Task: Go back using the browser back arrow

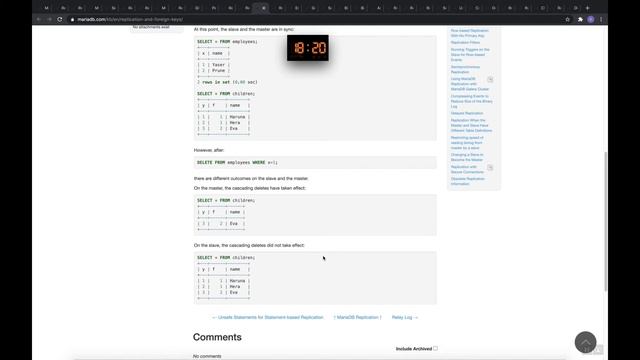Action: [x=39, y=19]
